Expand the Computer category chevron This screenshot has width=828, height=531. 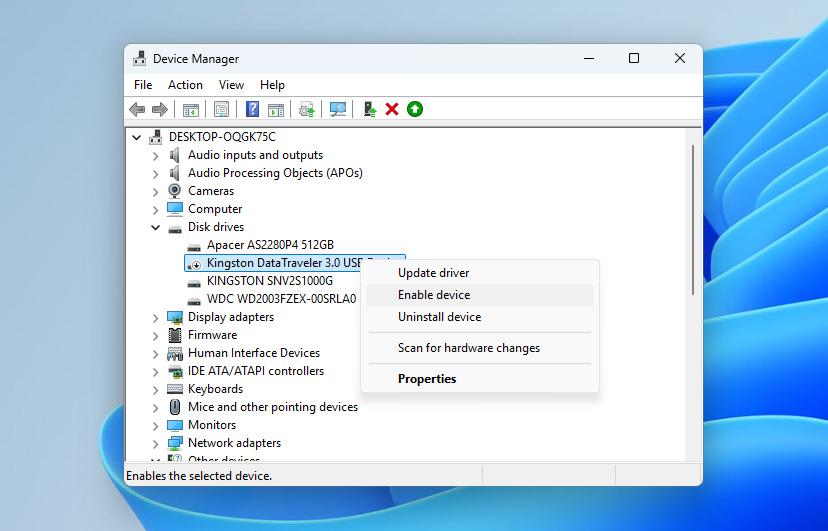coord(155,210)
